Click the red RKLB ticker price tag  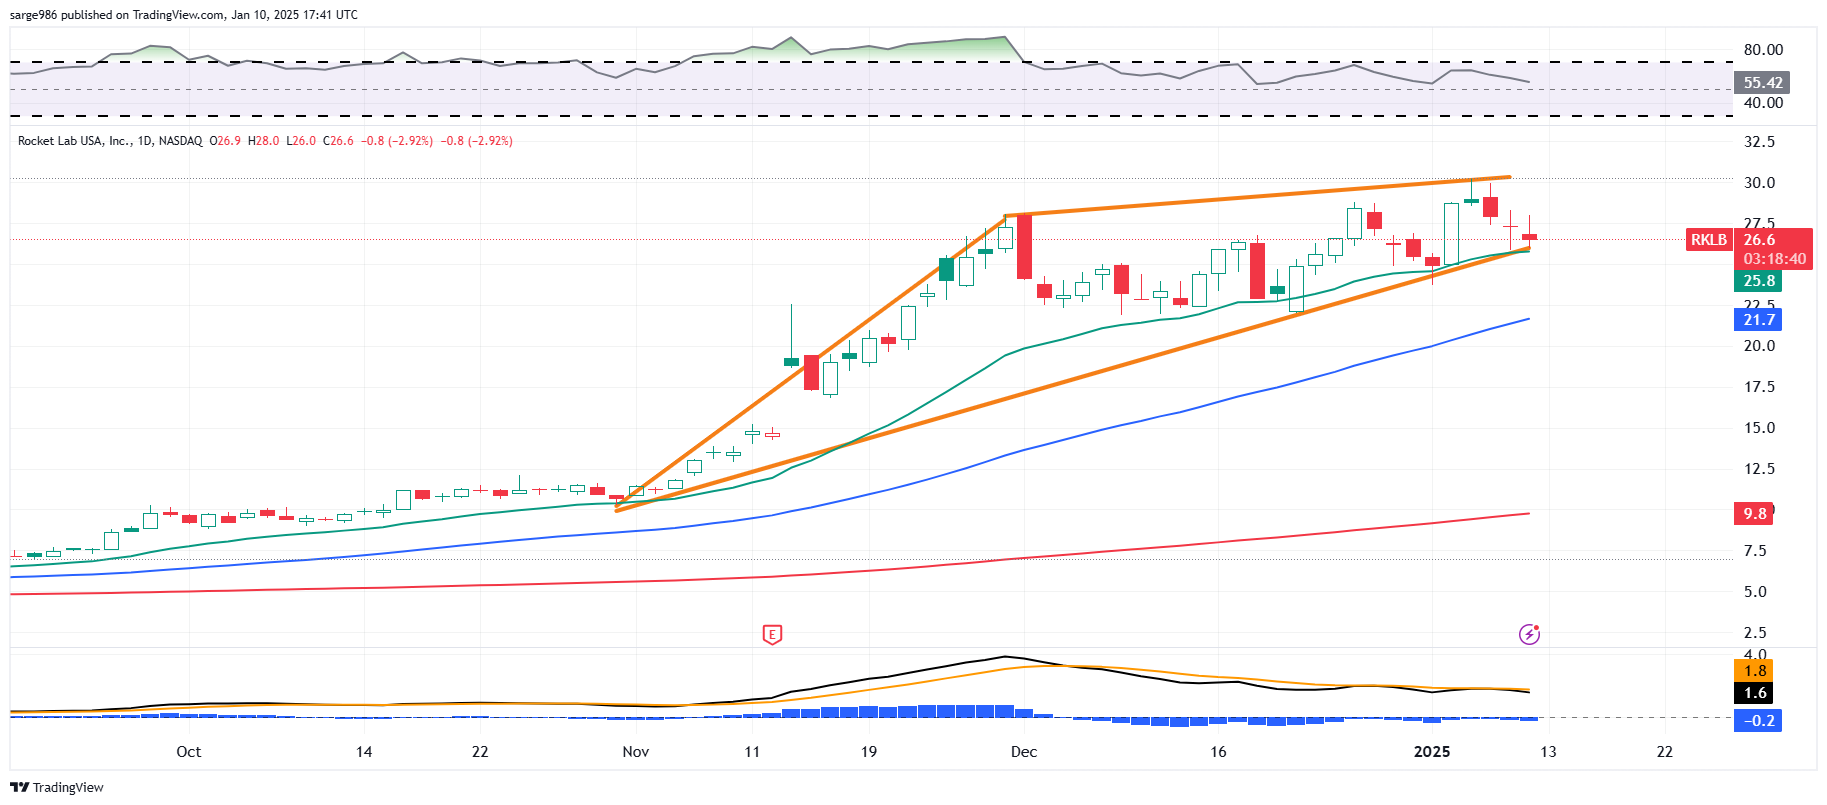(x=1708, y=240)
